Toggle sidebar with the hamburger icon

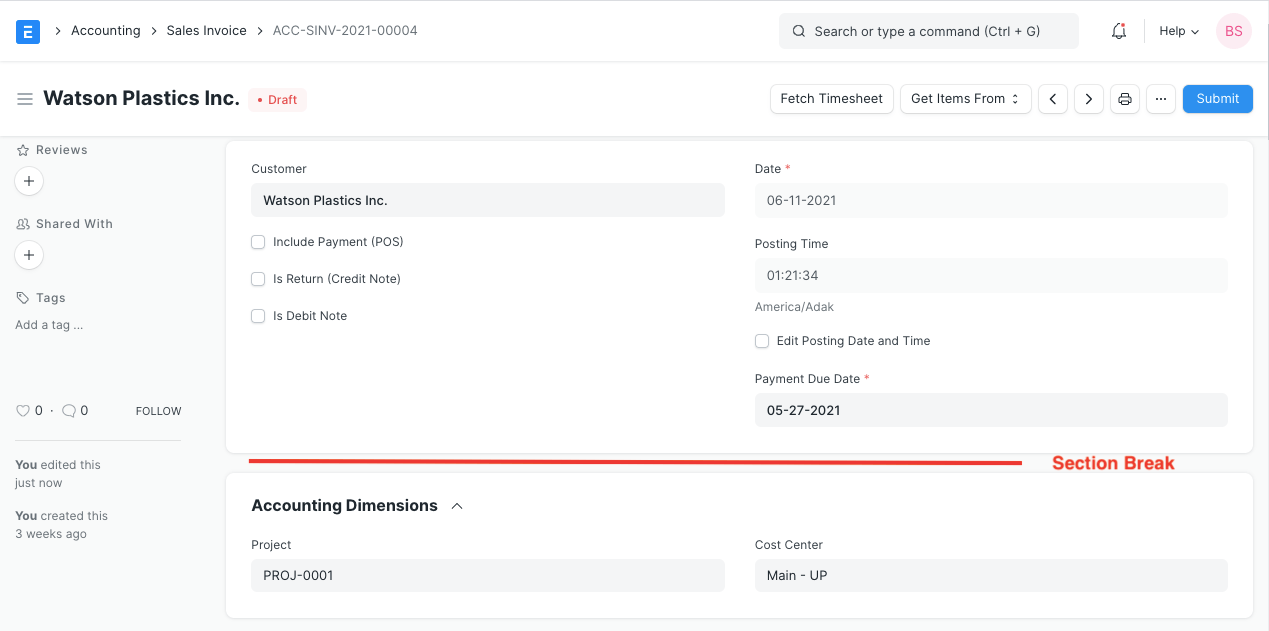pos(25,99)
